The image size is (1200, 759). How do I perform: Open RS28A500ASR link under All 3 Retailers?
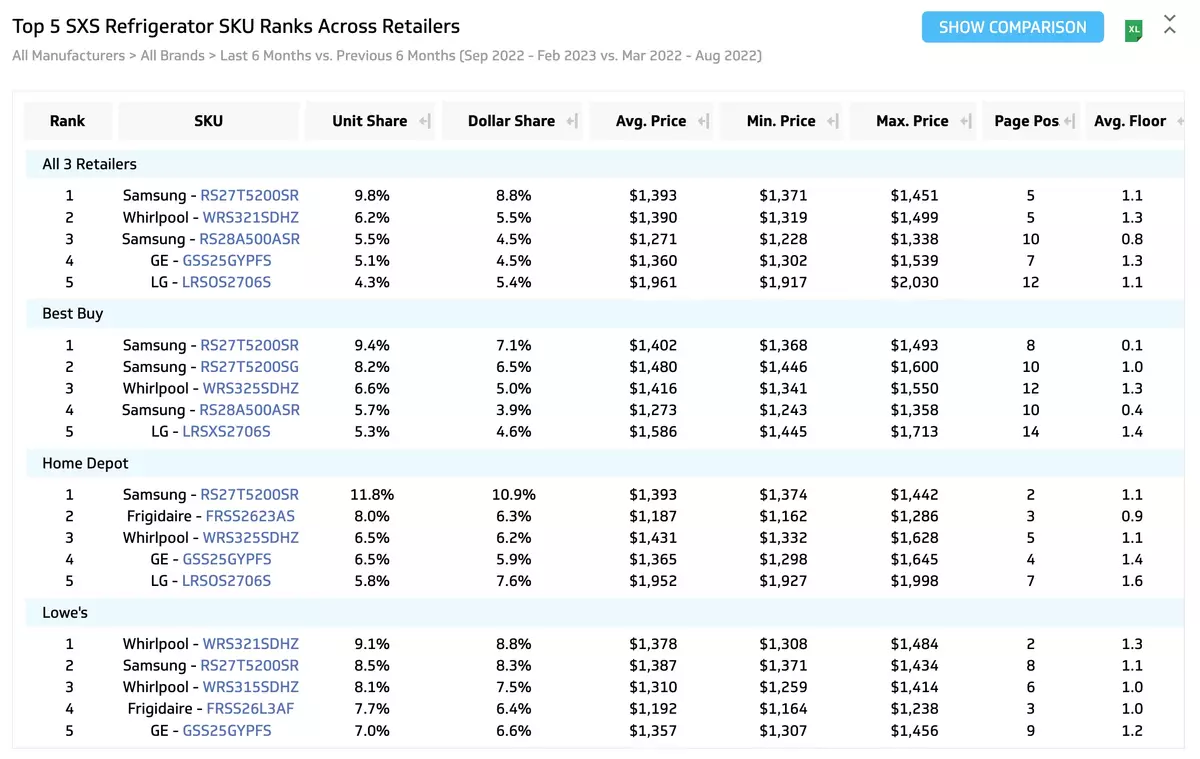point(250,239)
